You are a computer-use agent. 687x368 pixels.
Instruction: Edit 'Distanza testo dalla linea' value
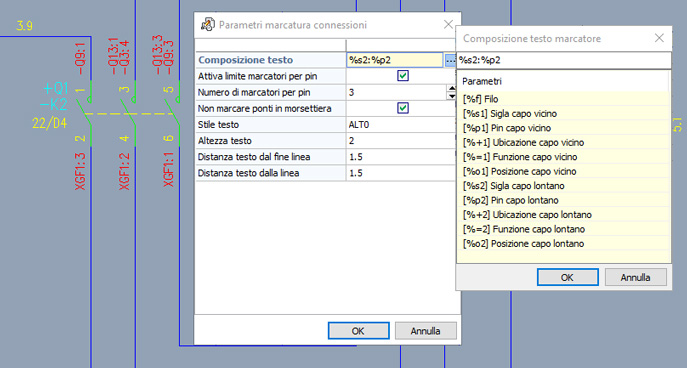coord(401,173)
